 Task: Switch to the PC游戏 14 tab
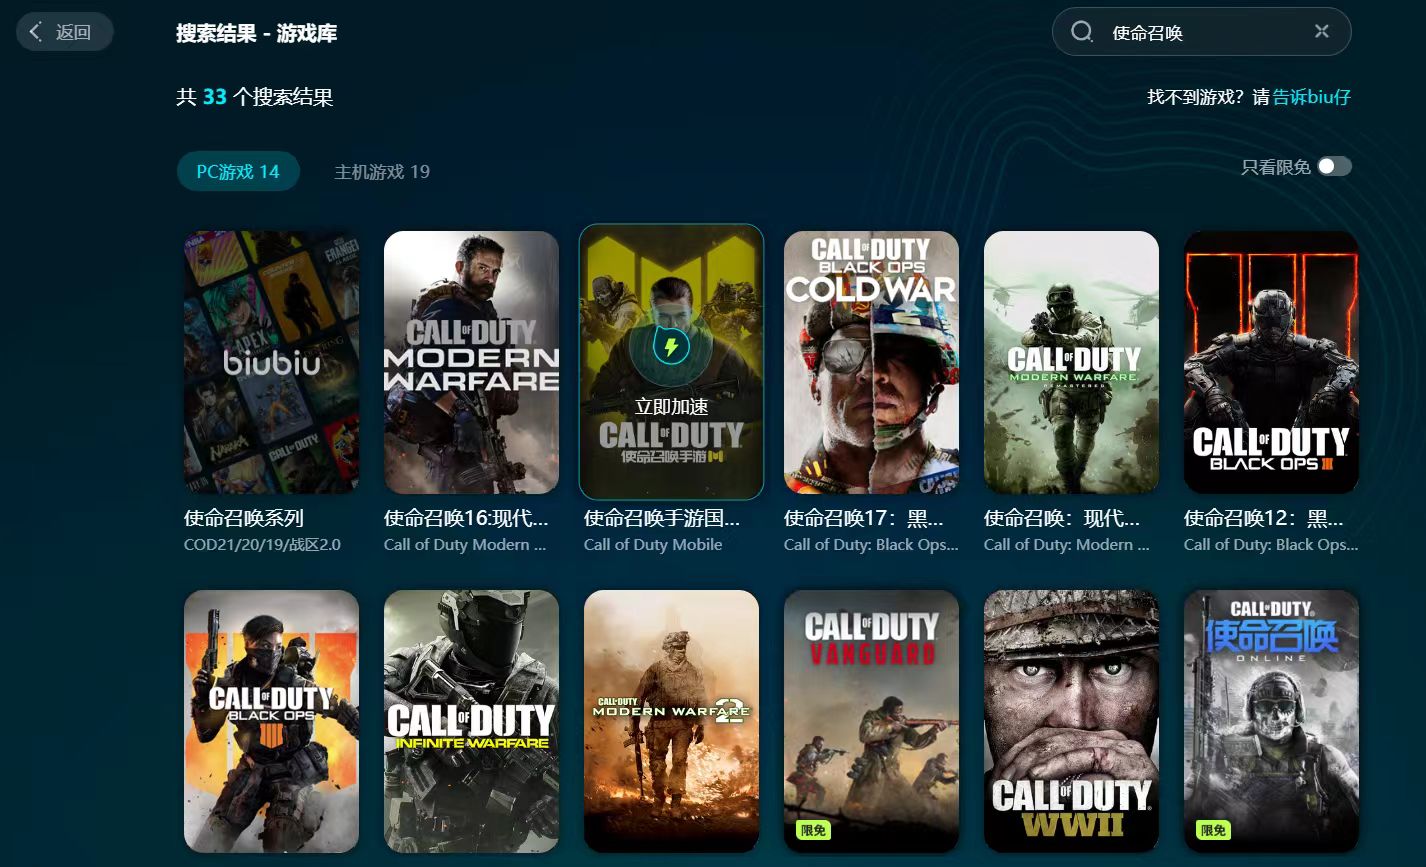click(x=238, y=172)
